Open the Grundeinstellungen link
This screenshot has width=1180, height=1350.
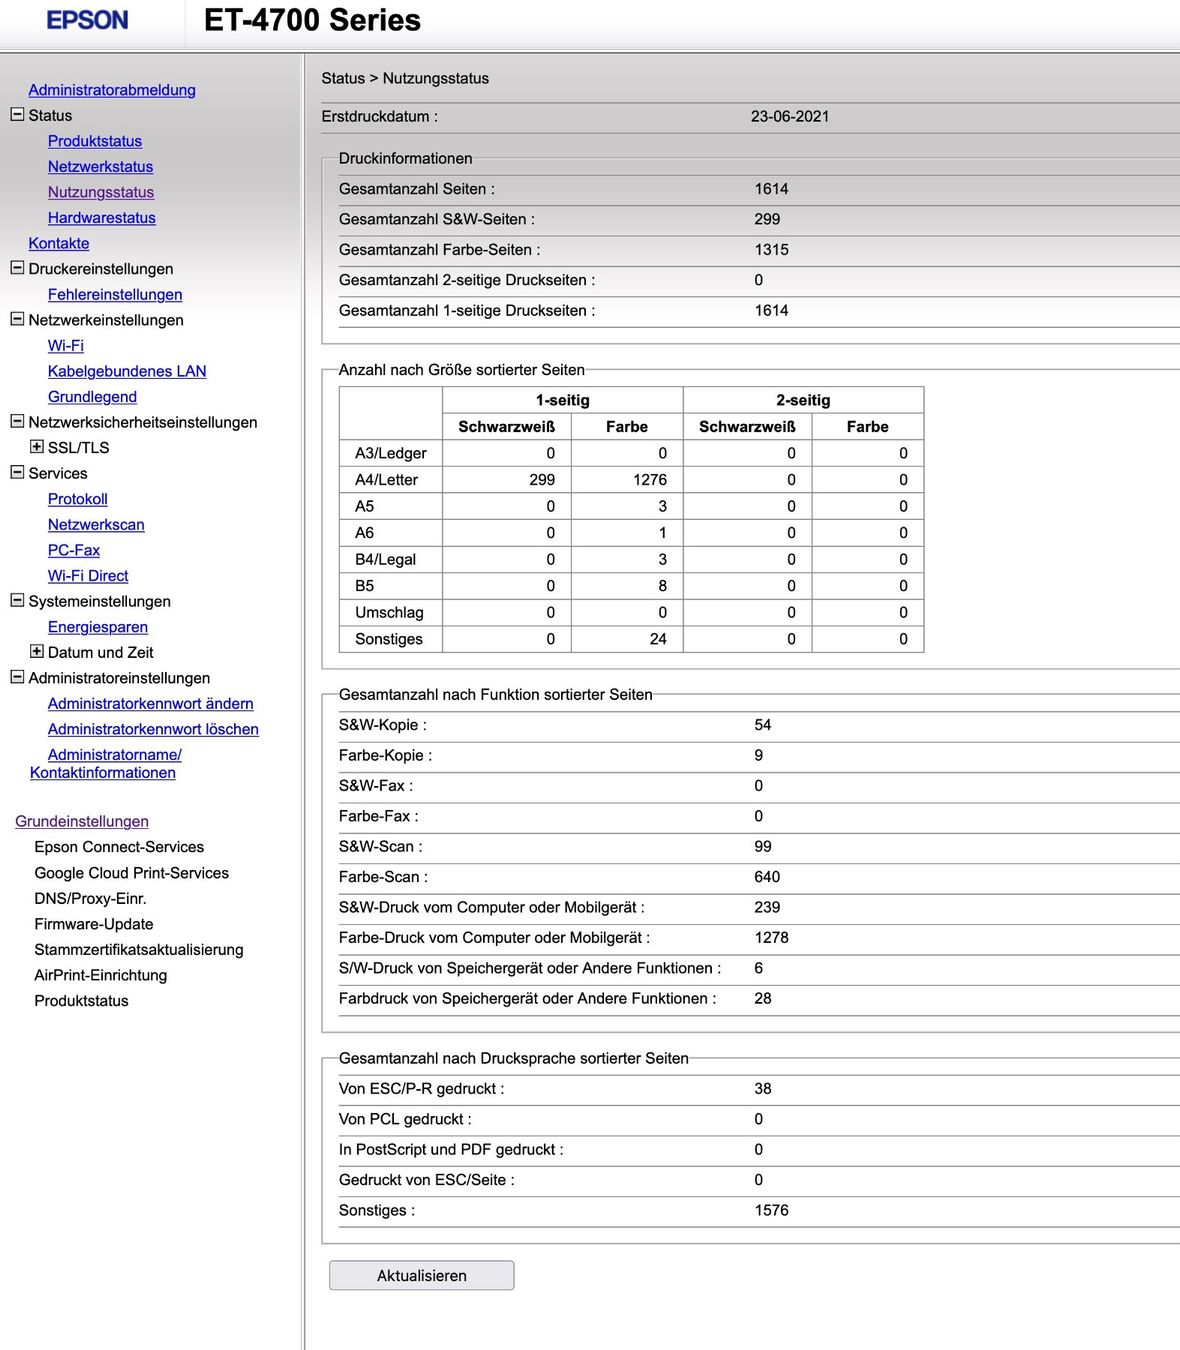[x=82, y=821]
